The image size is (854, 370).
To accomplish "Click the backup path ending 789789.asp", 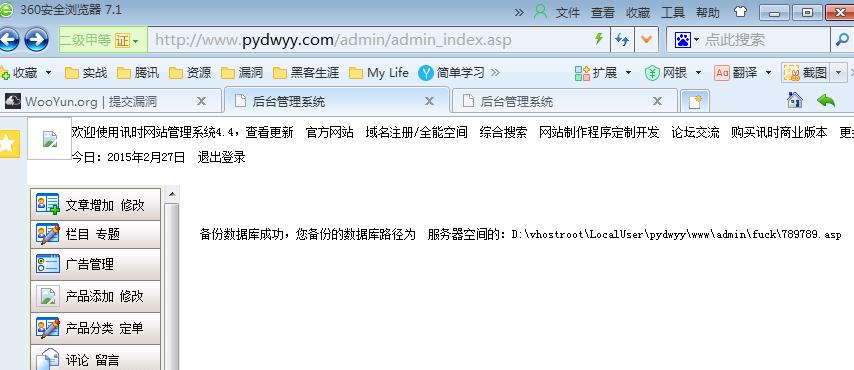I will point(676,235).
